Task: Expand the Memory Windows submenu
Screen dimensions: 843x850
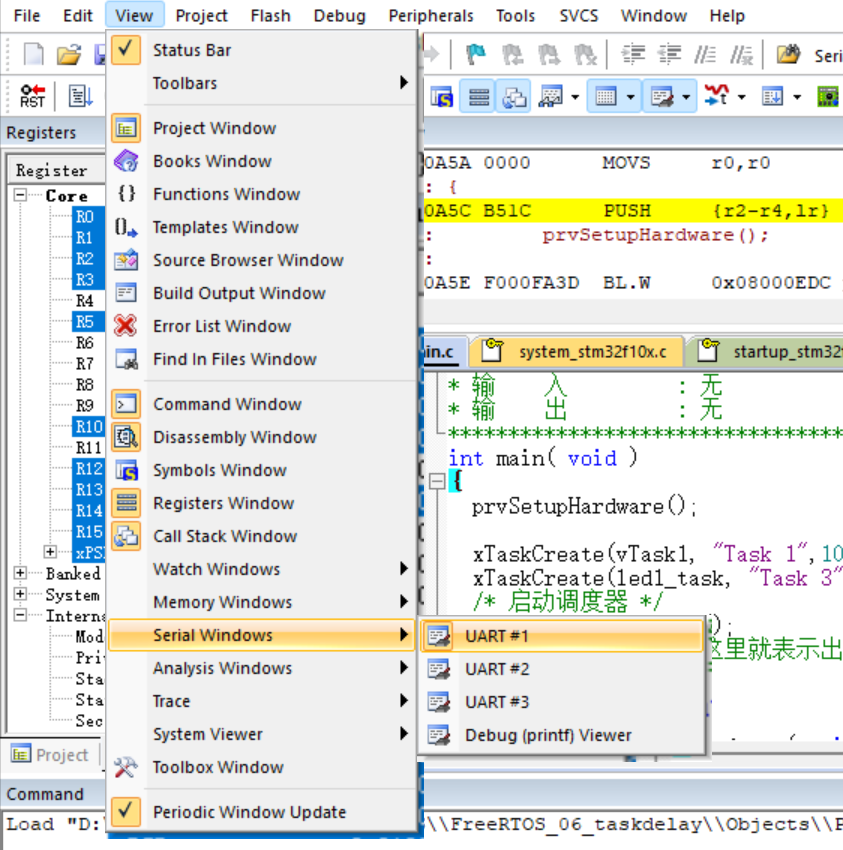Action: coord(262,602)
